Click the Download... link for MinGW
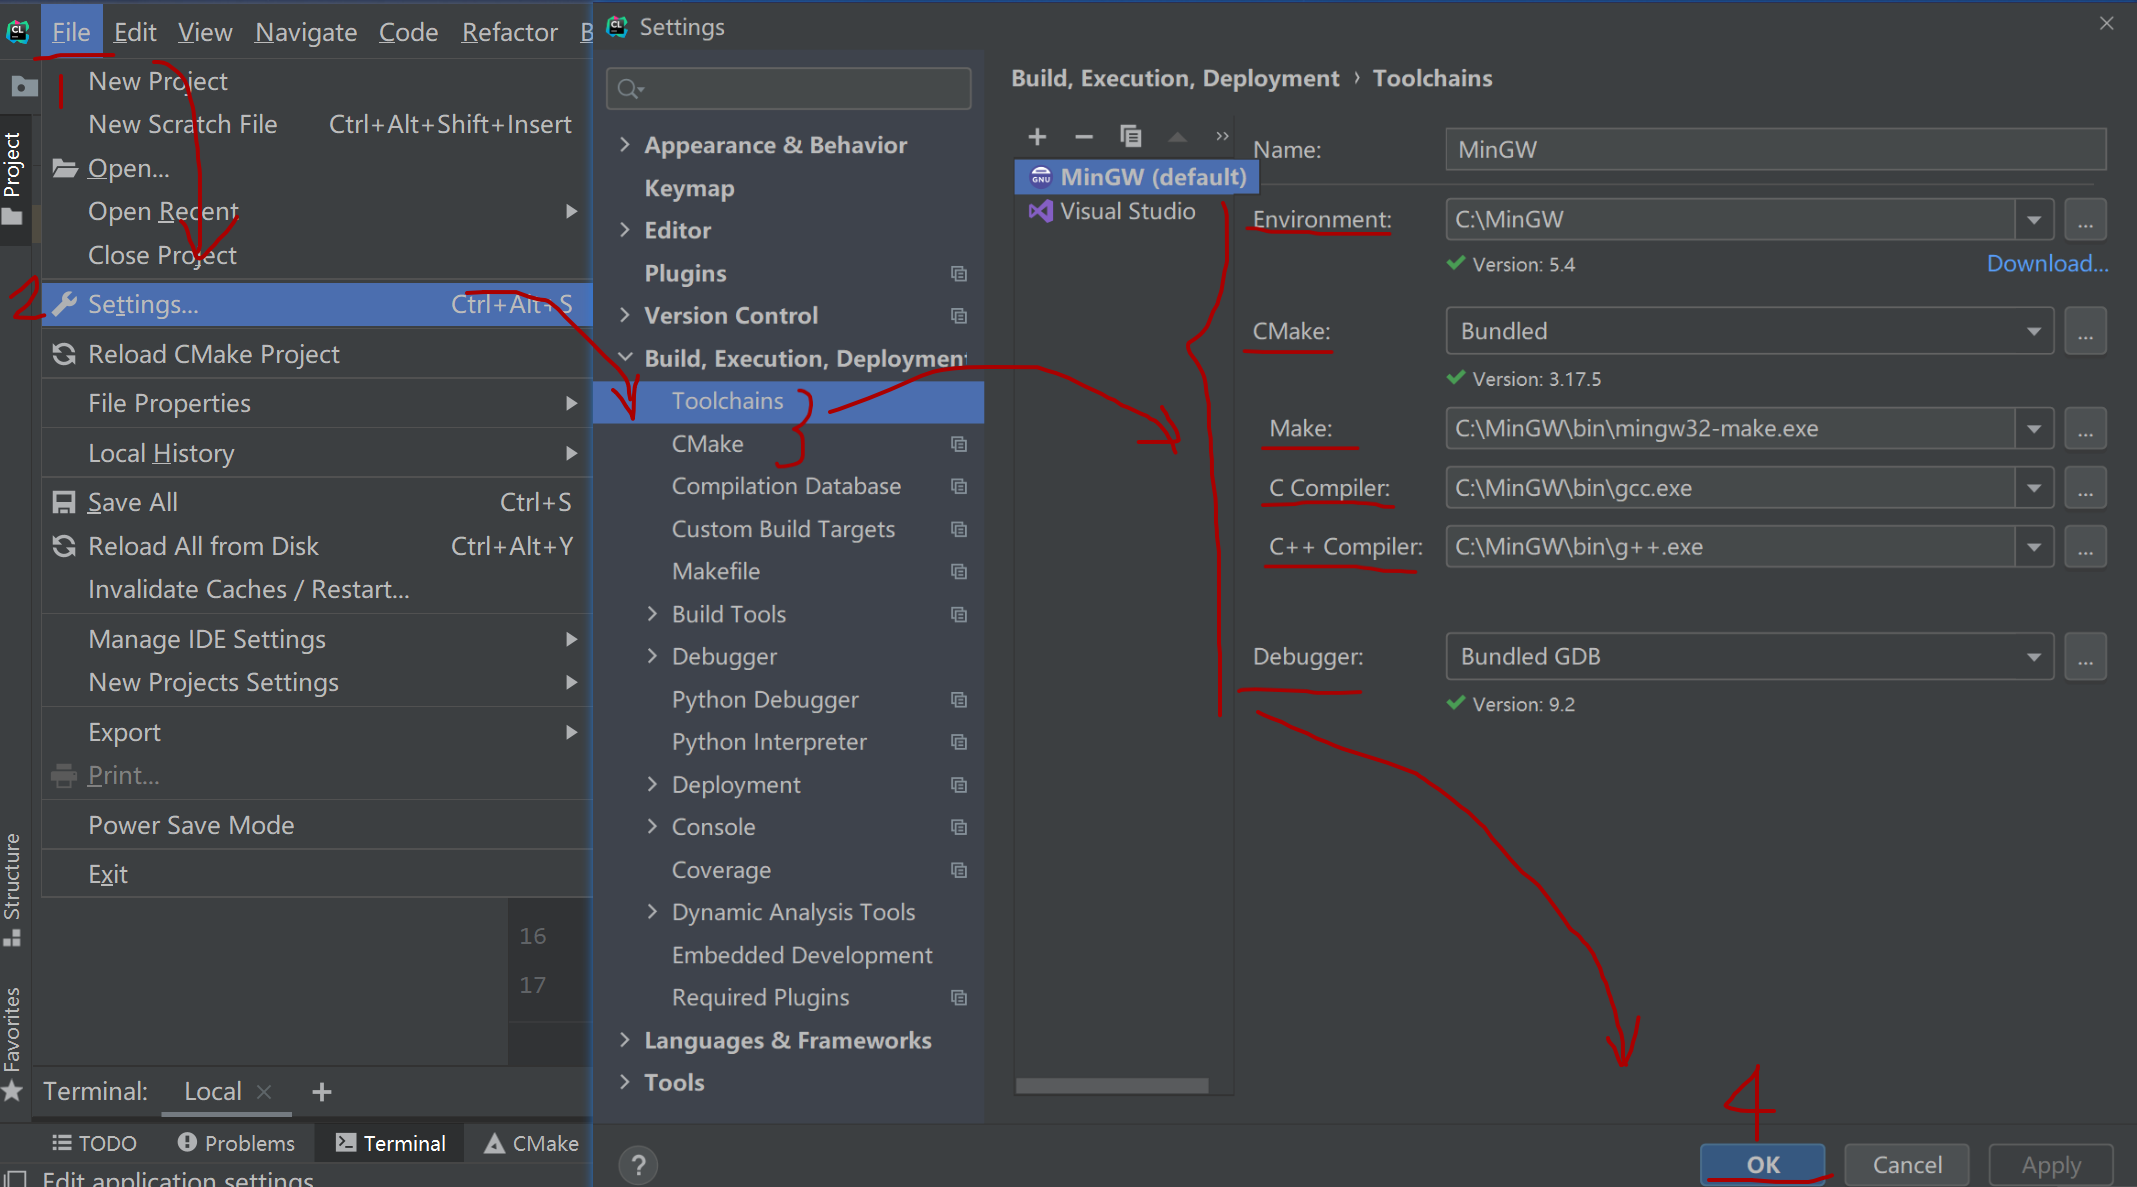 pyautogui.click(x=2047, y=263)
